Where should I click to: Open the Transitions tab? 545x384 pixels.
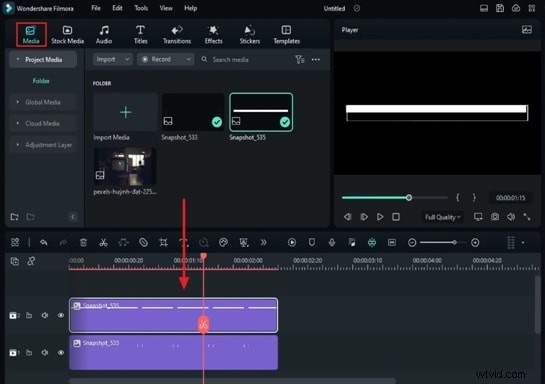[x=177, y=35]
